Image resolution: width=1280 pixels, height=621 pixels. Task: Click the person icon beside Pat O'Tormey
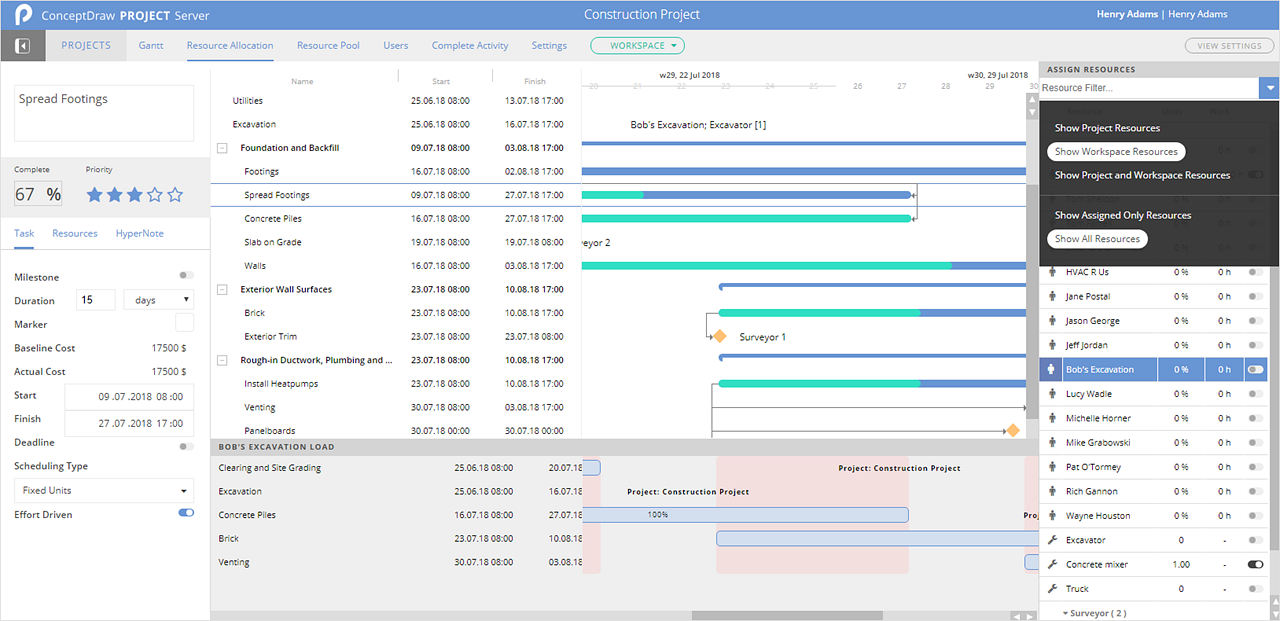[x=1052, y=467]
